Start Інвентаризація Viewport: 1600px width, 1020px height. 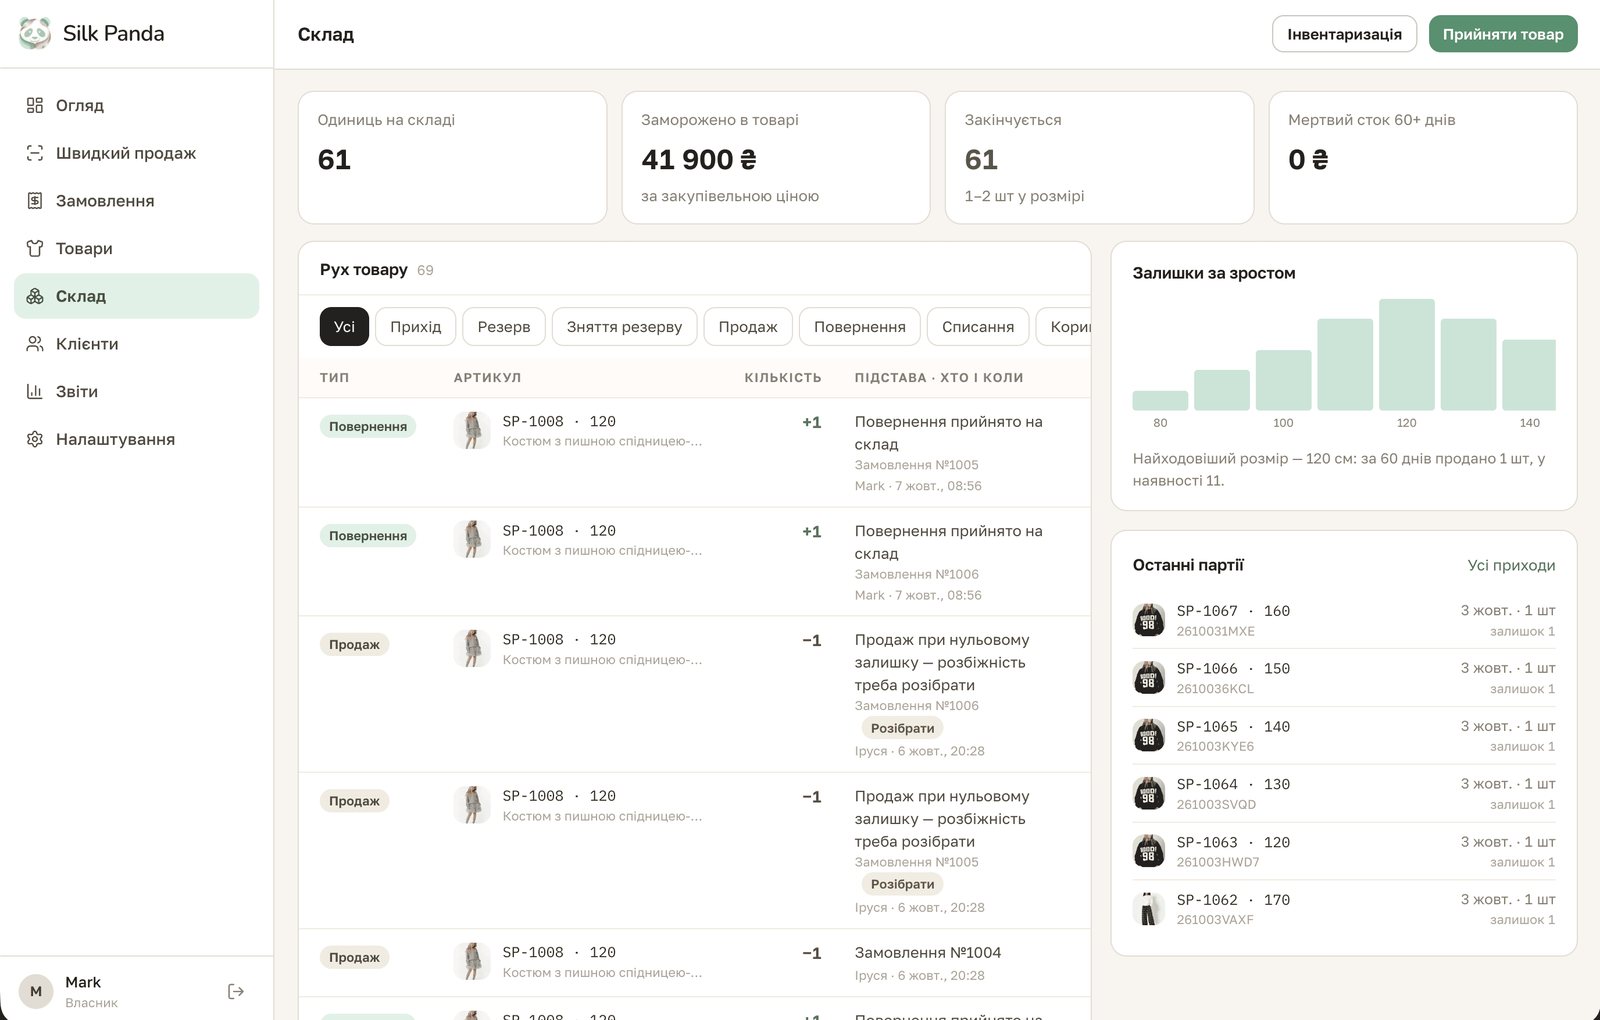(1344, 34)
